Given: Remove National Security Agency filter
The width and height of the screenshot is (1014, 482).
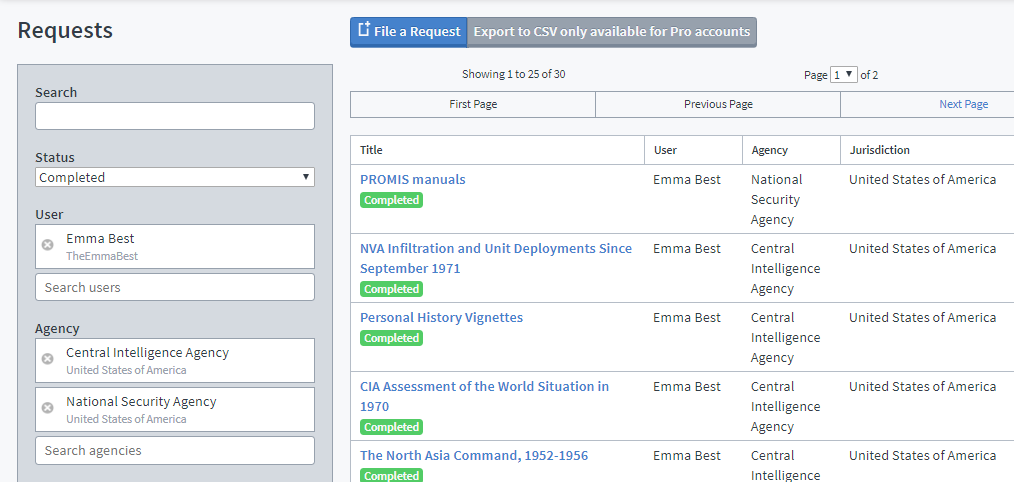Looking at the screenshot, I should pos(47,408).
